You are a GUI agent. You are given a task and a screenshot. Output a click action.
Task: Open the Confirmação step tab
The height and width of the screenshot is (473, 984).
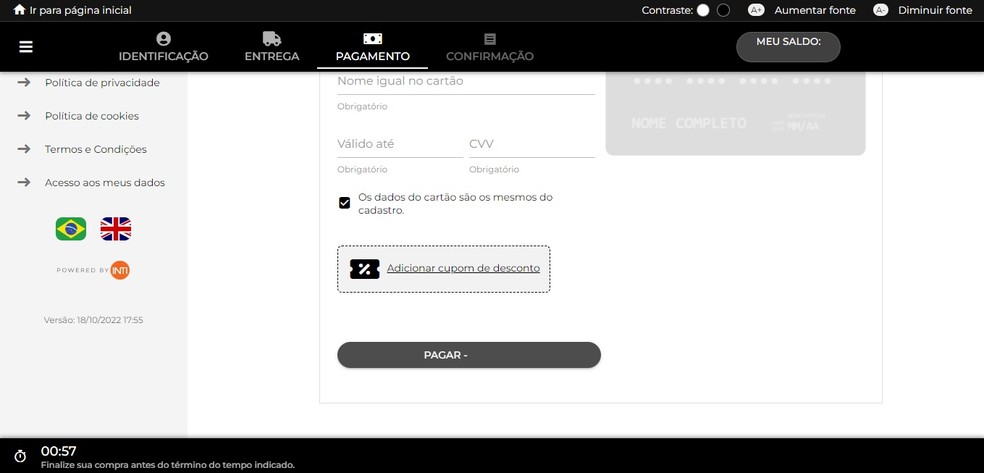point(489,47)
